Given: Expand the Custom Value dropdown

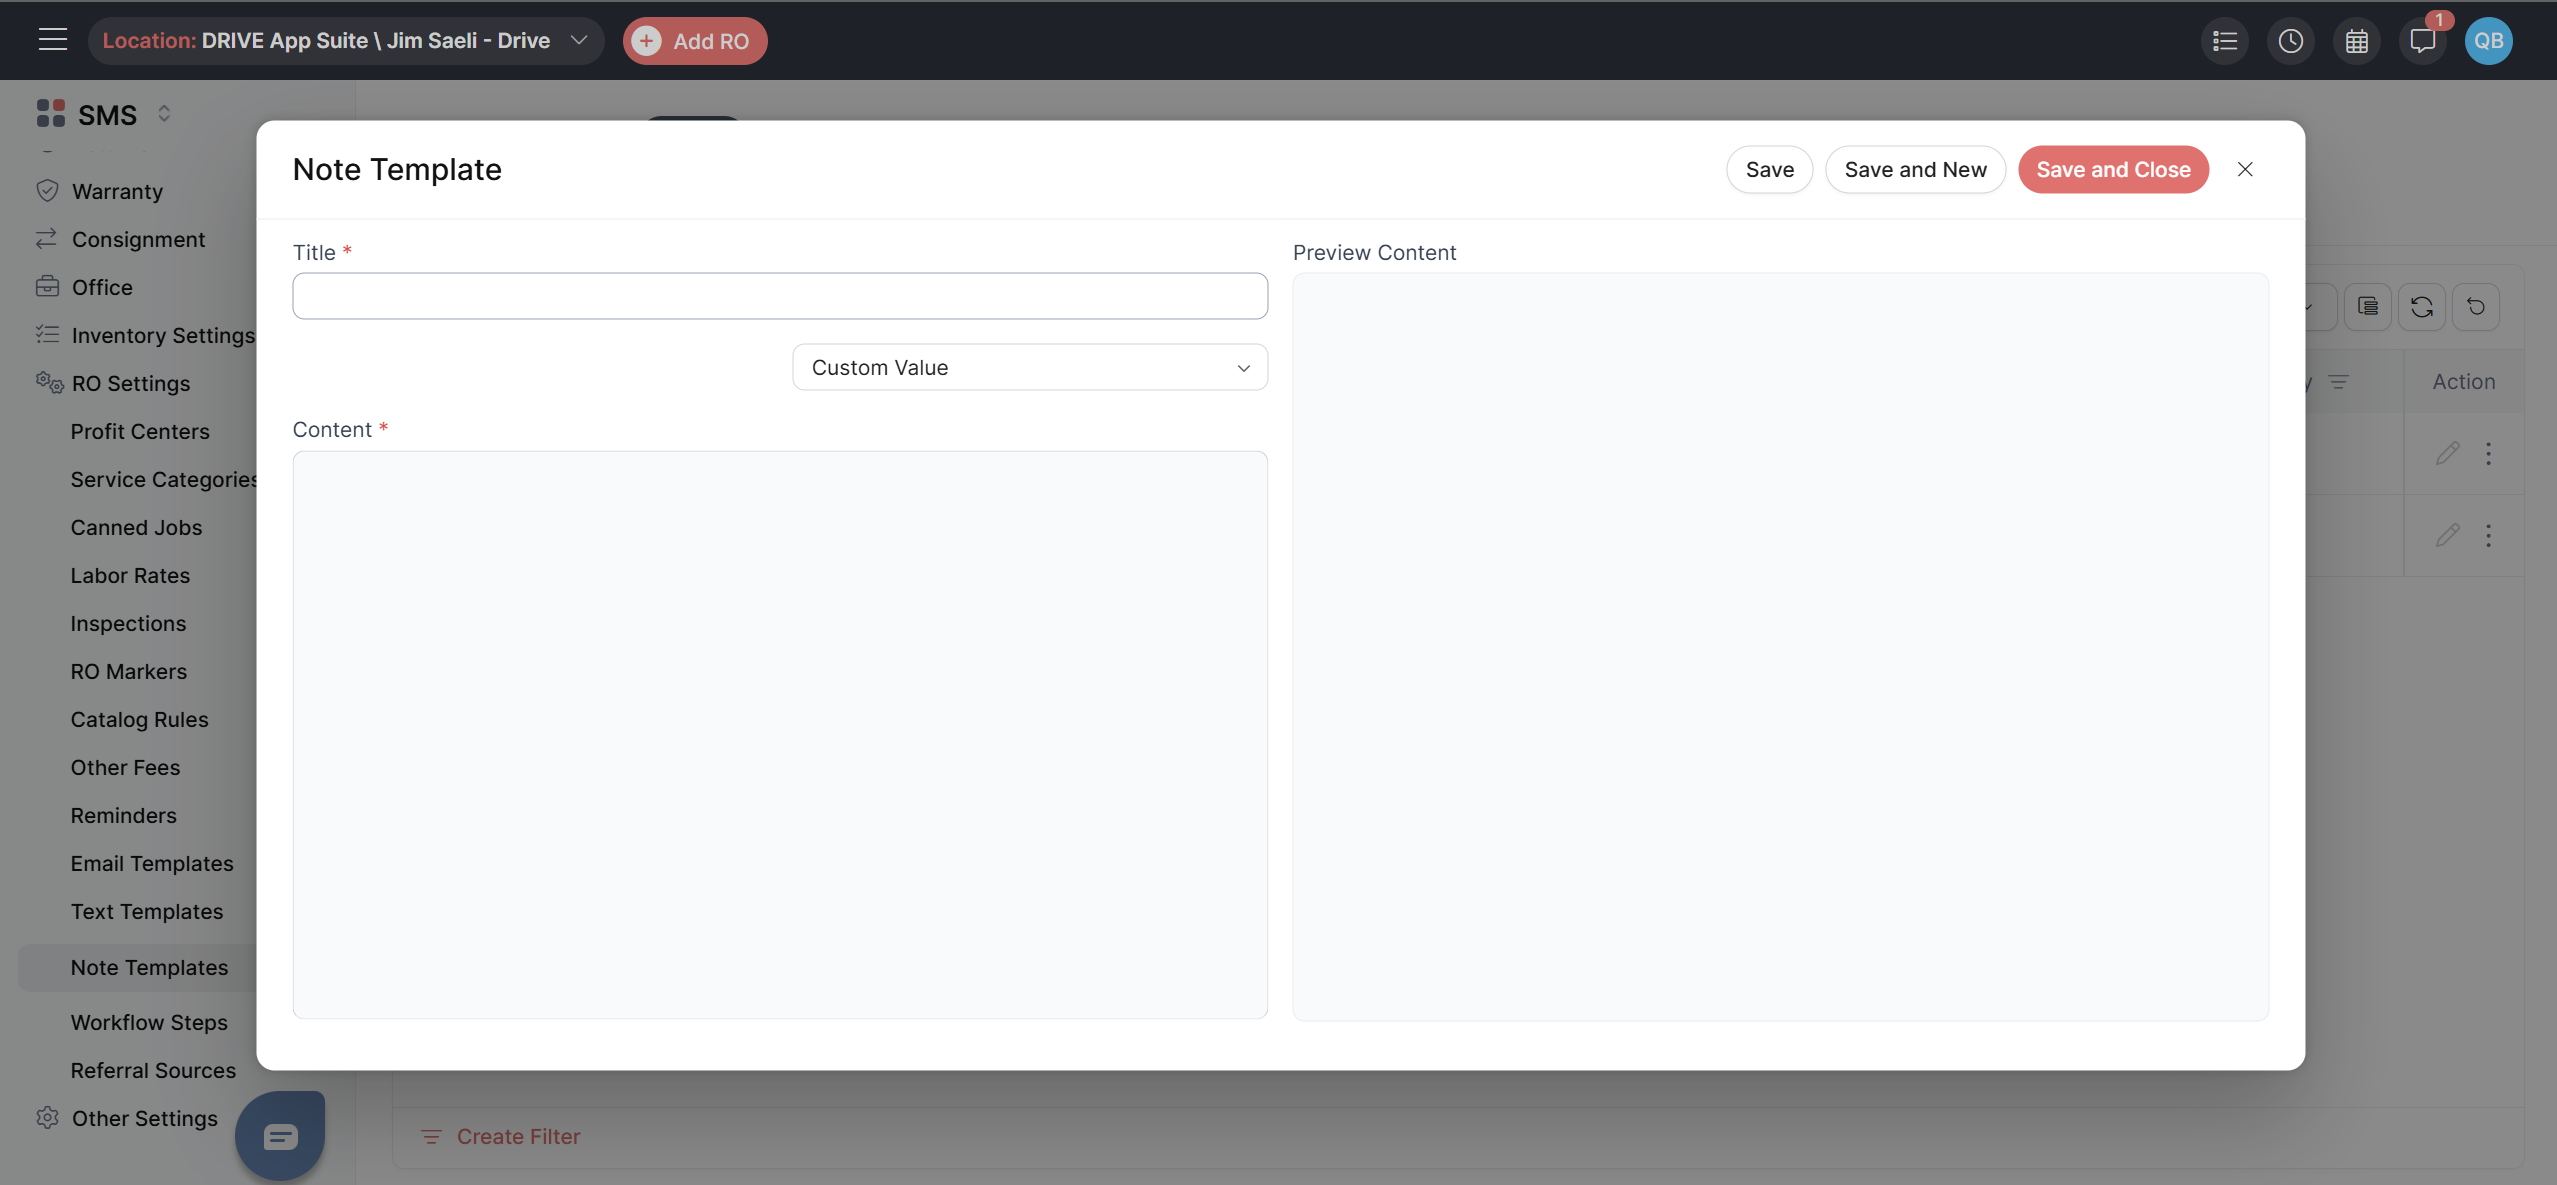Looking at the screenshot, I should point(1029,367).
